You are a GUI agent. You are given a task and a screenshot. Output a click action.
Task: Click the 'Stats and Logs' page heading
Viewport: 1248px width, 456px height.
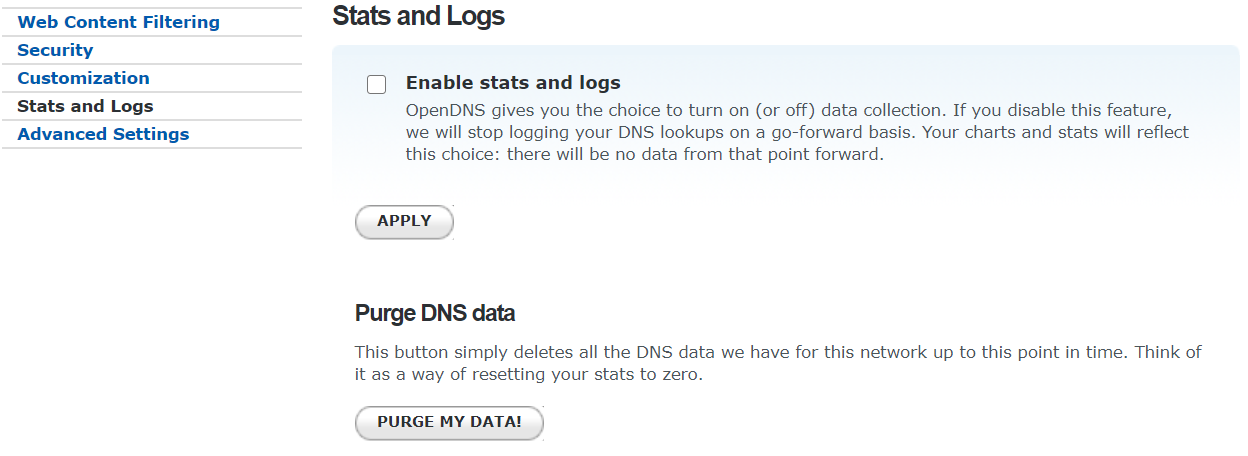[418, 16]
